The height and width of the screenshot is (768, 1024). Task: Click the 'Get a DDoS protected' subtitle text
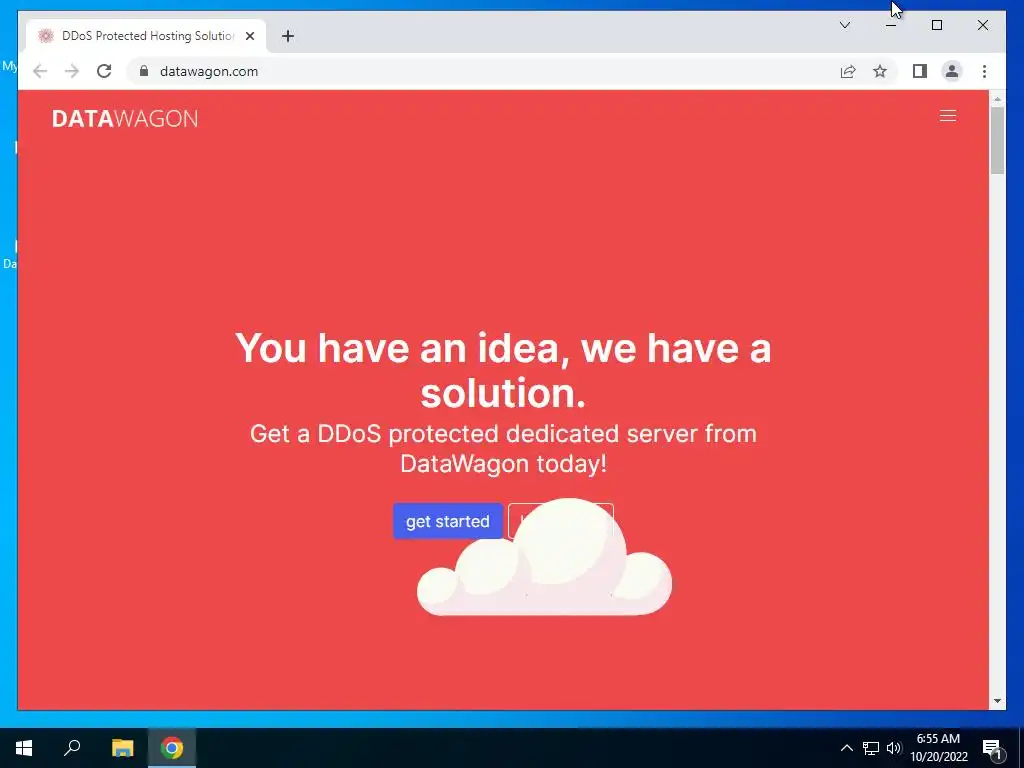503,449
